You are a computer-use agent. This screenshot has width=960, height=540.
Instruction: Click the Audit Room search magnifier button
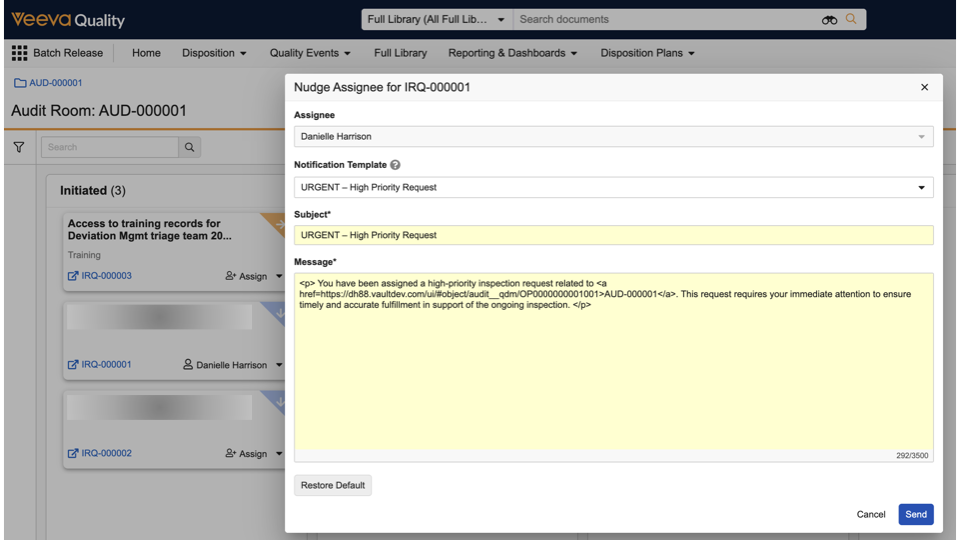[x=189, y=147]
